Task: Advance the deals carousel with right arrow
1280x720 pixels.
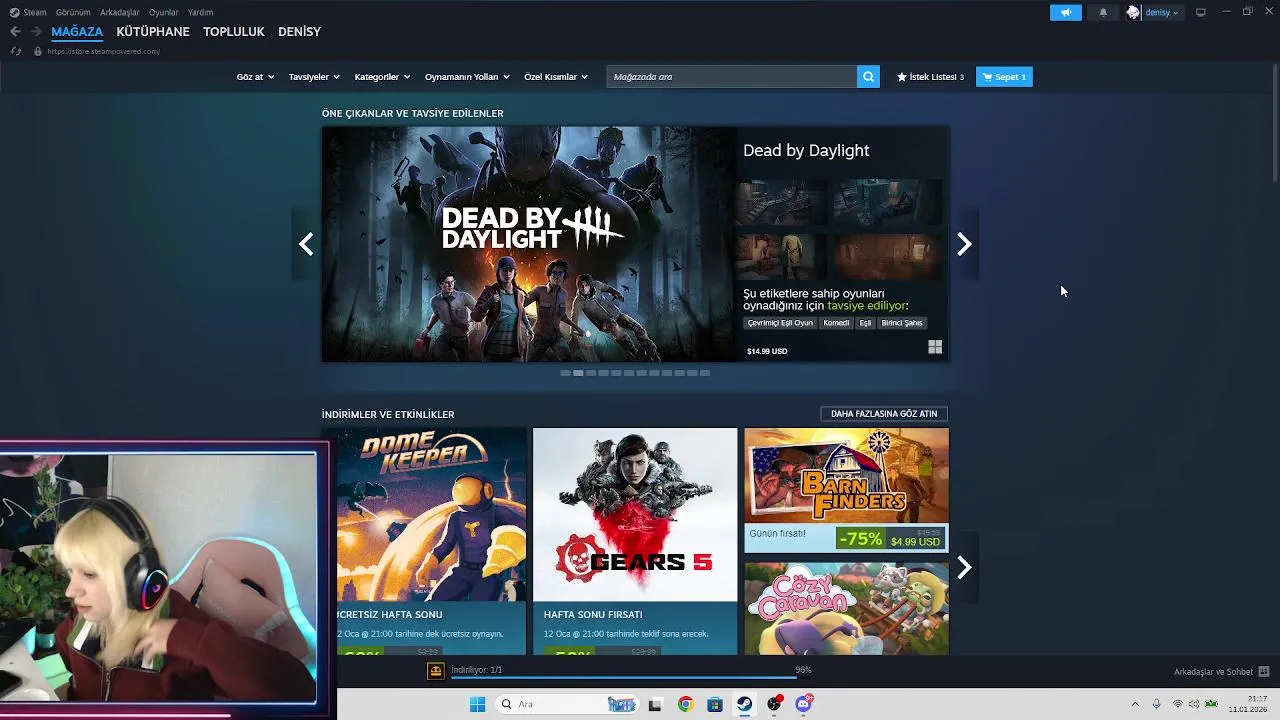Action: [x=964, y=568]
